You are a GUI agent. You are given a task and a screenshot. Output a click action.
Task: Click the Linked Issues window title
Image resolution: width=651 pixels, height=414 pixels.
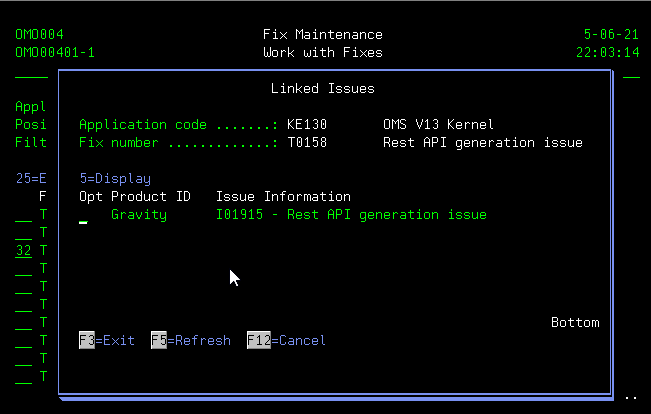point(322,89)
